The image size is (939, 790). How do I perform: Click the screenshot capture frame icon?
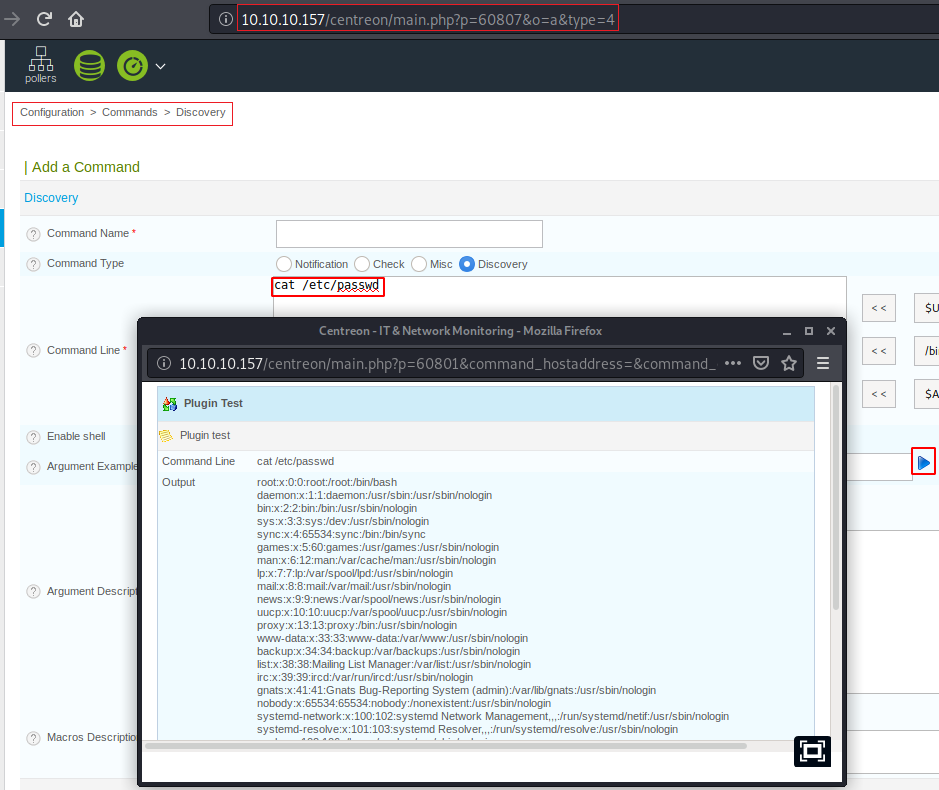tap(812, 751)
